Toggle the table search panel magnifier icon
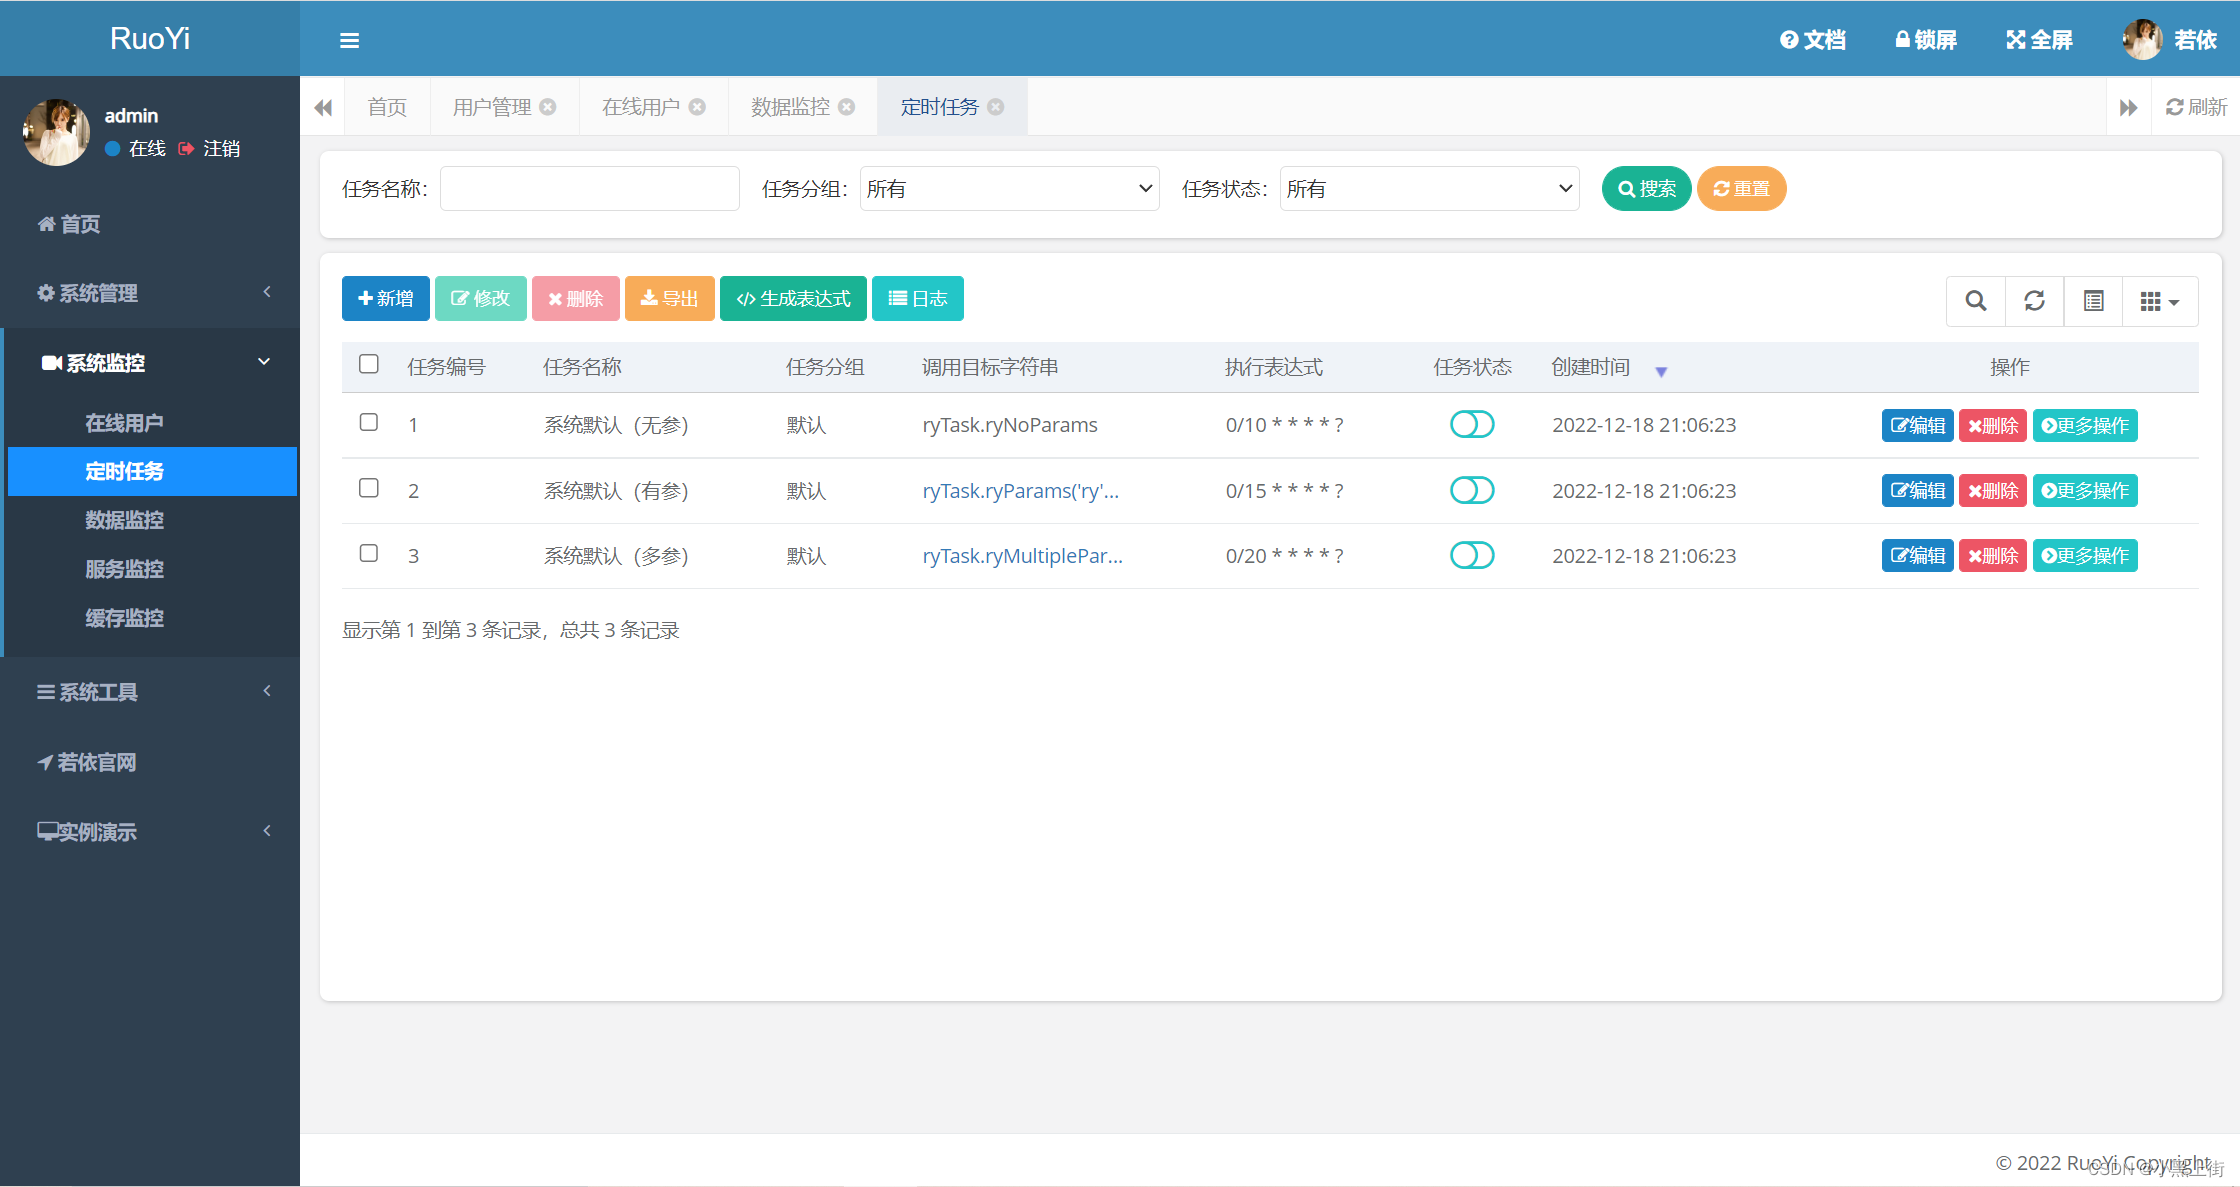The width and height of the screenshot is (2240, 1187). click(1976, 301)
